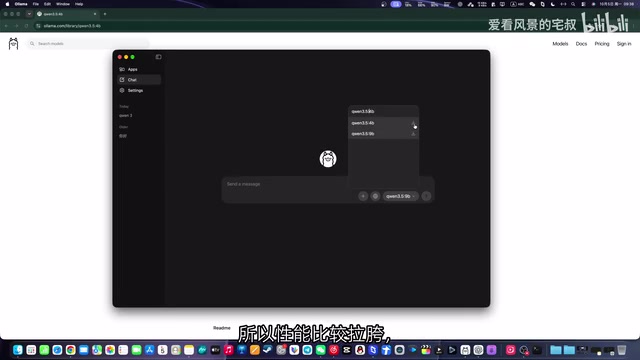
Task: Click the plus attachment button in the message box
Action: pos(363,196)
